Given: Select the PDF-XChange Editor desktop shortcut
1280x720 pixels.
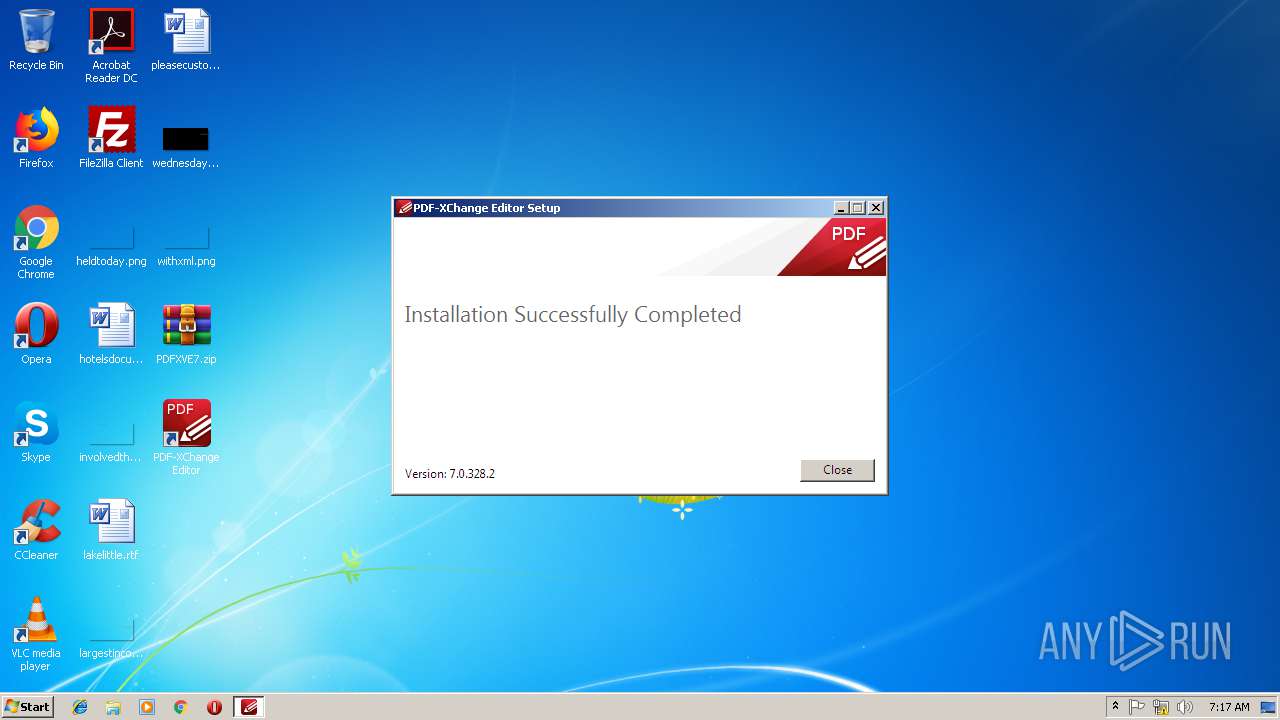Looking at the screenshot, I should [186, 438].
